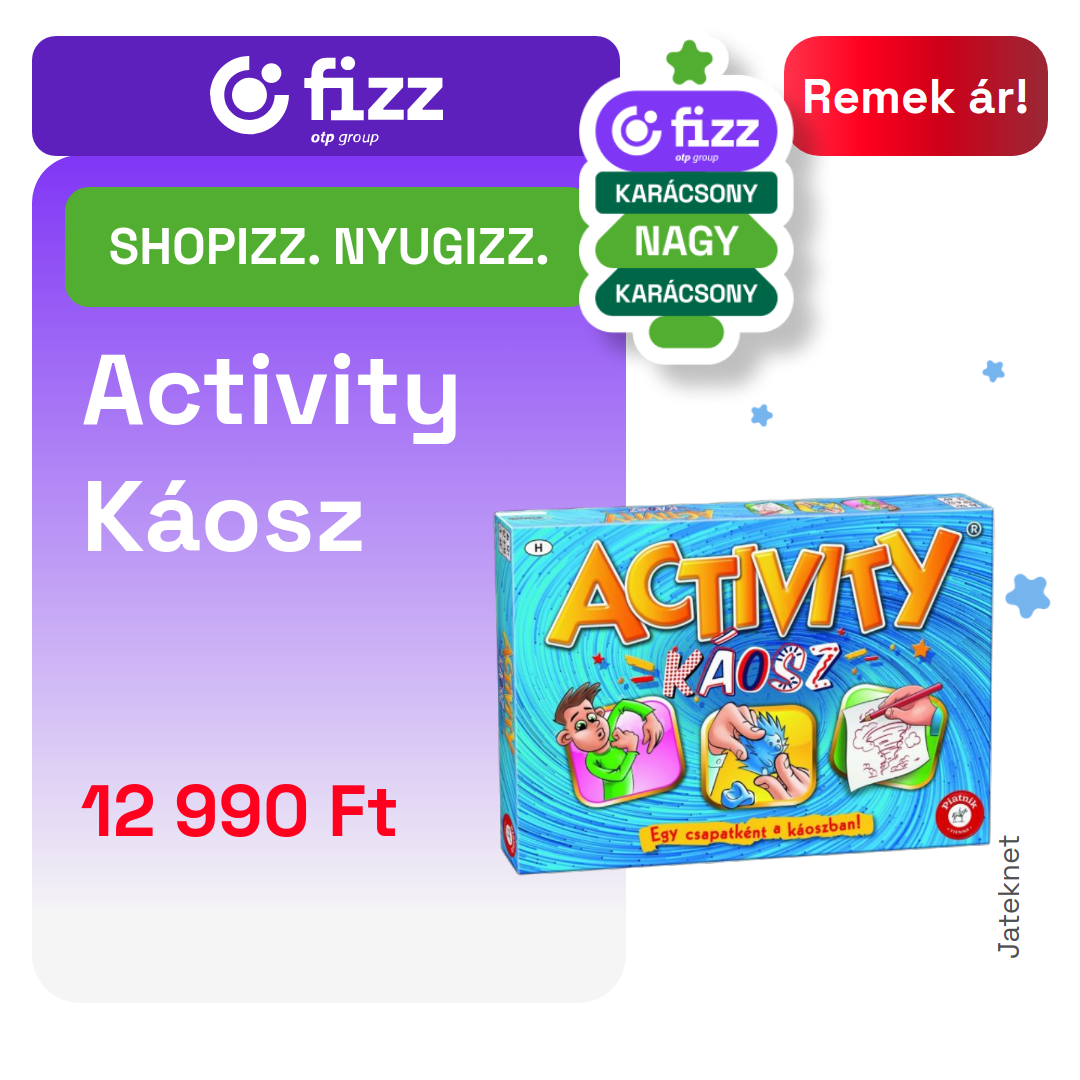Click the green star atop the tree
The width and height of the screenshot is (1080, 1080).
(x=689, y=62)
